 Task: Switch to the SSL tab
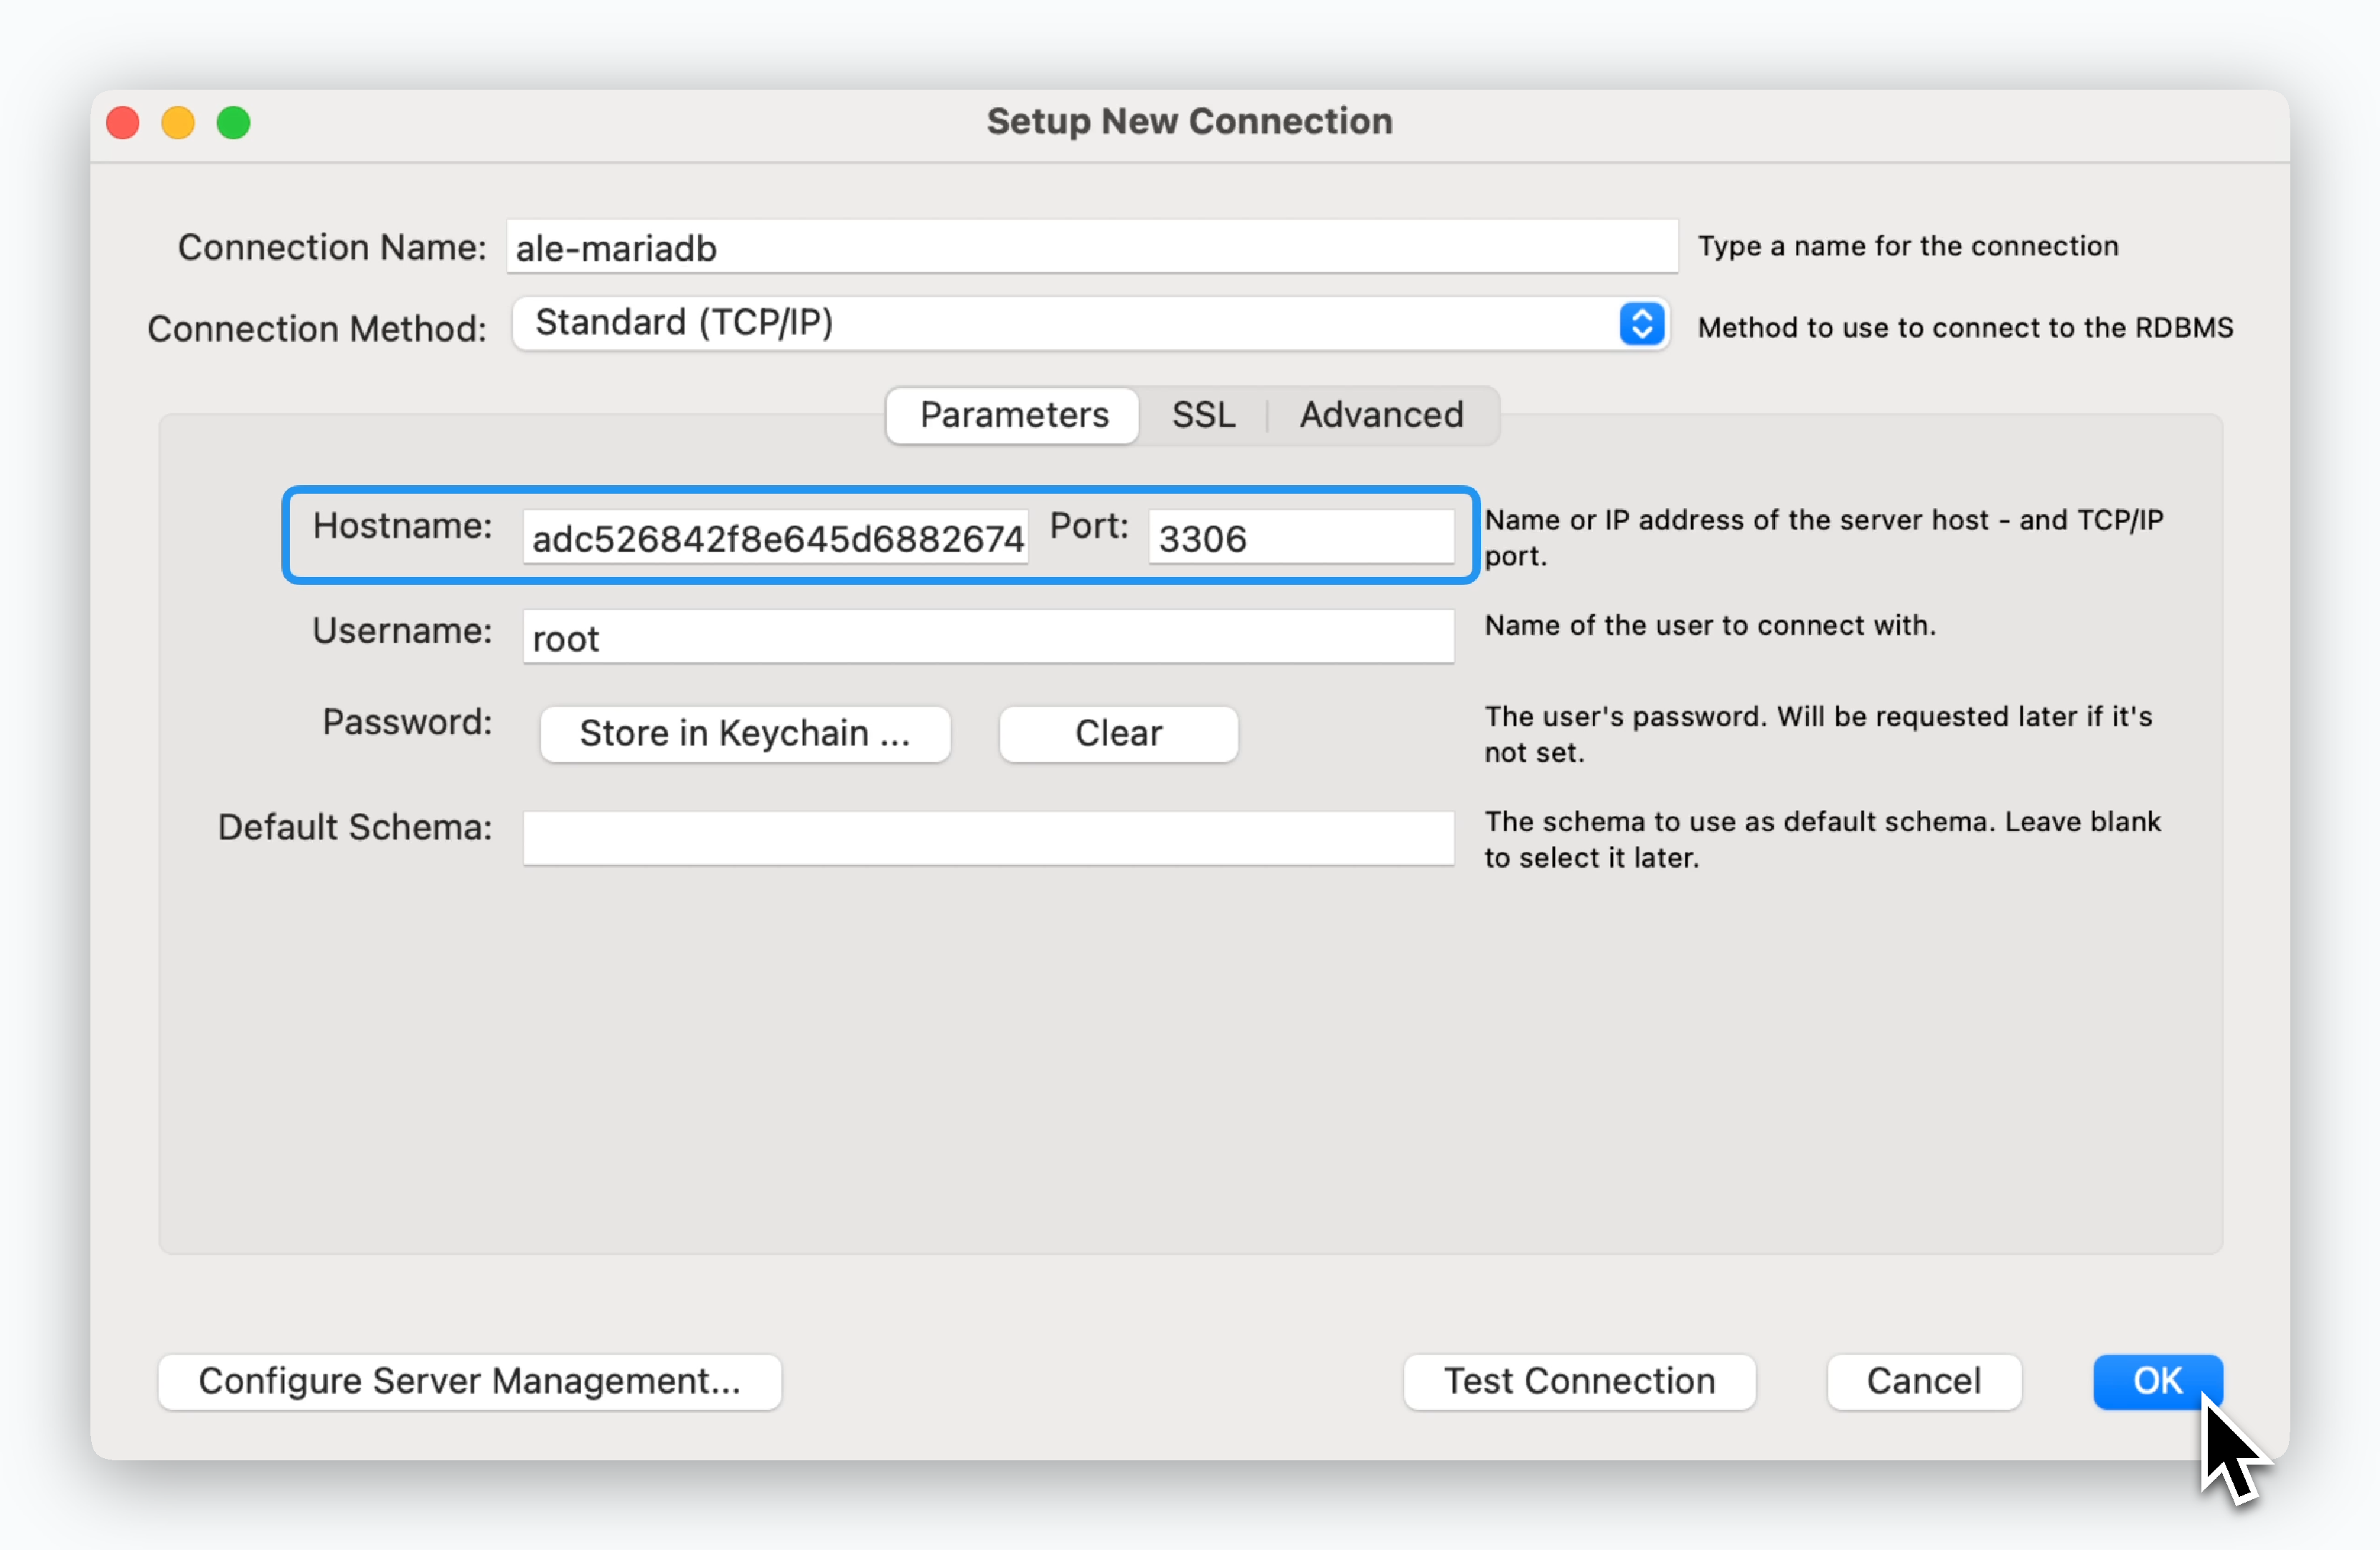[x=1203, y=415]
